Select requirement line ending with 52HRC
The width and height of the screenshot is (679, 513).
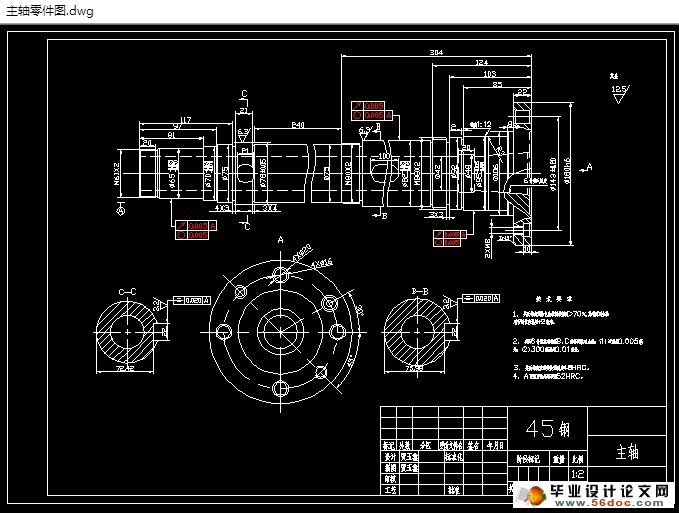point(548,376)
